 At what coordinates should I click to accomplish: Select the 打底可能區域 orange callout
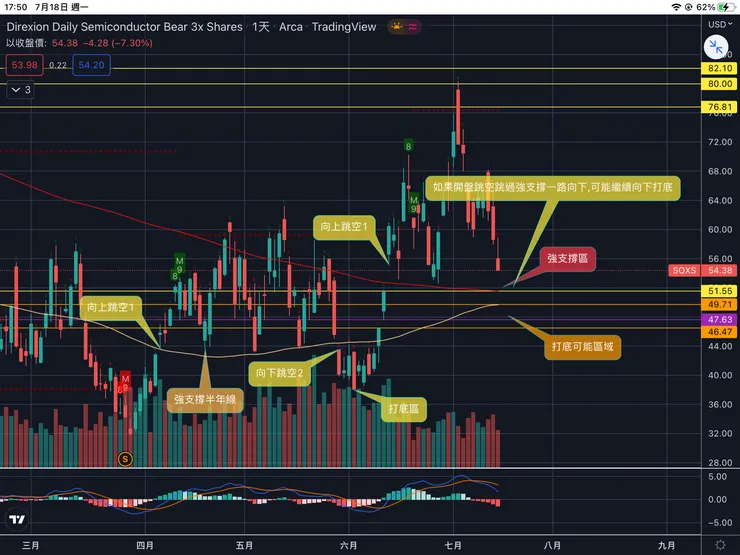[x=582, y=347]
